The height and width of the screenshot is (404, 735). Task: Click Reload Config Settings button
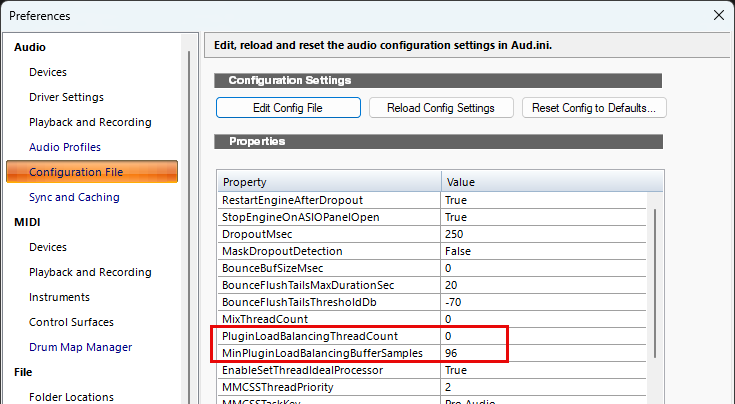441,108
